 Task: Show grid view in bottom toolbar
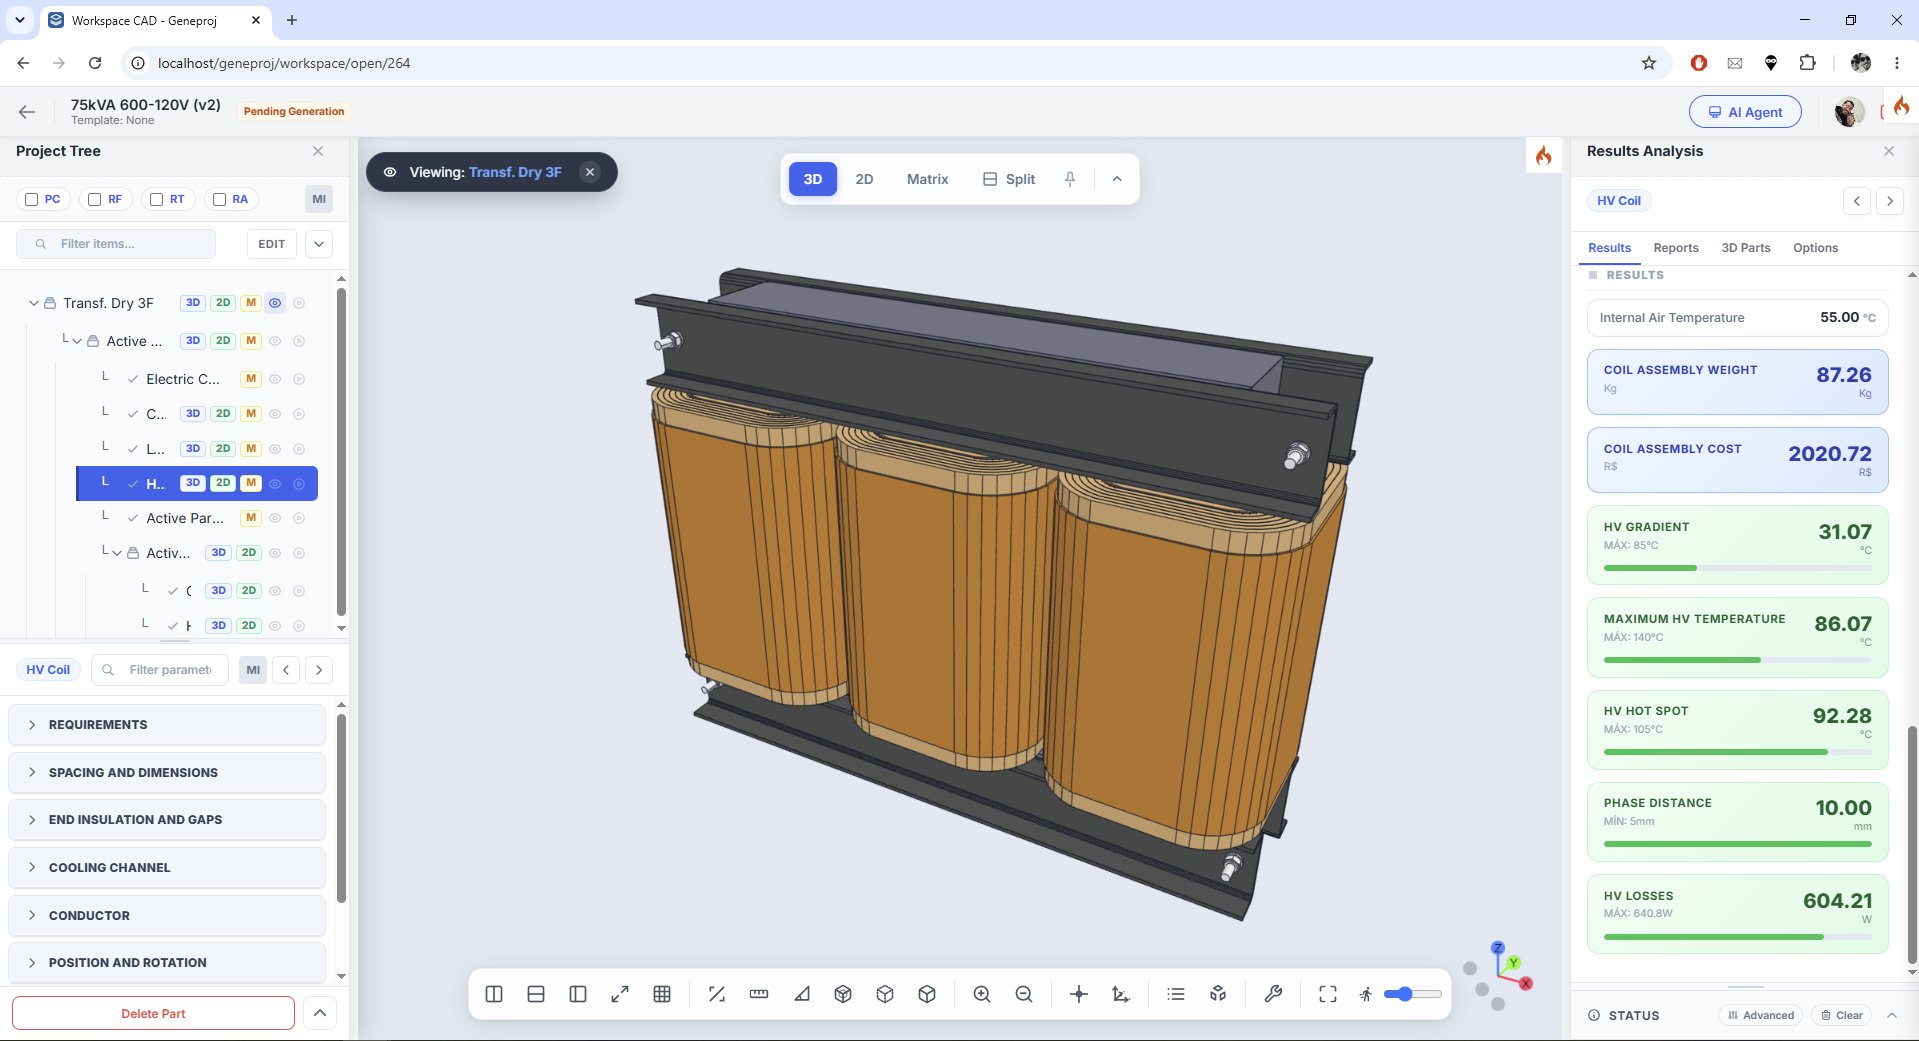[x=662, y=994]
